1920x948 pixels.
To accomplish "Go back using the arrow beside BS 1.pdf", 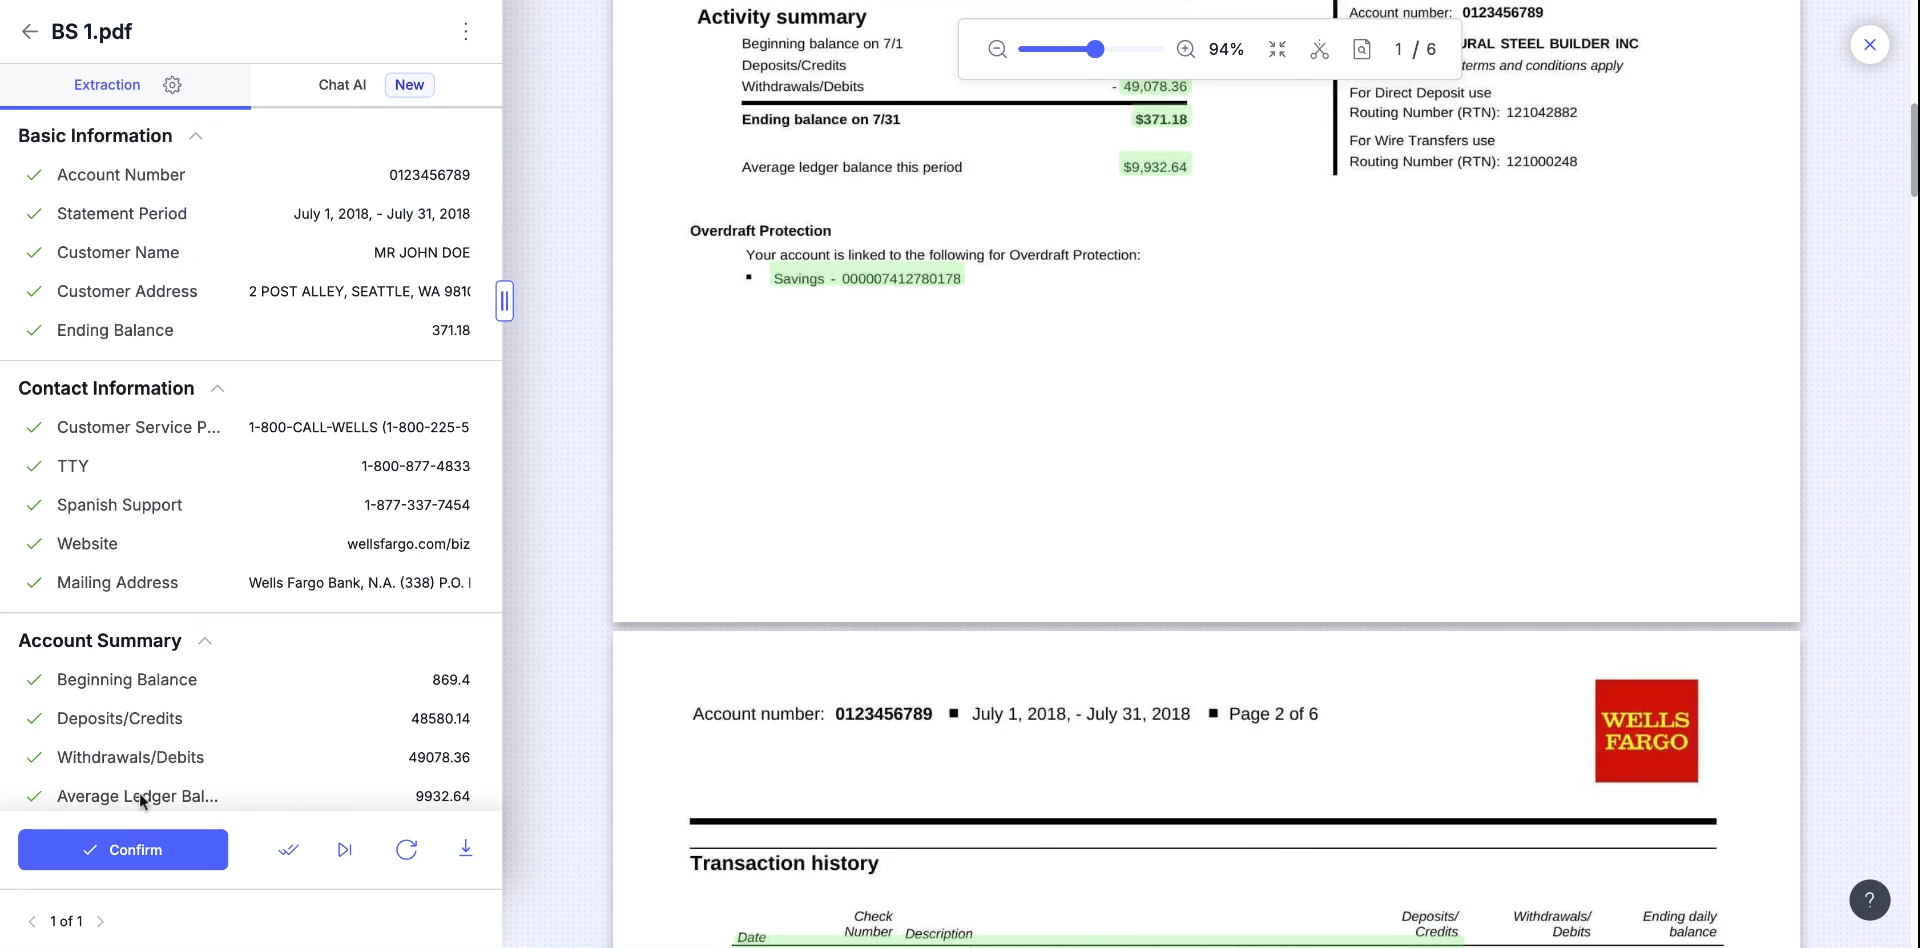I will pos(29,32).
